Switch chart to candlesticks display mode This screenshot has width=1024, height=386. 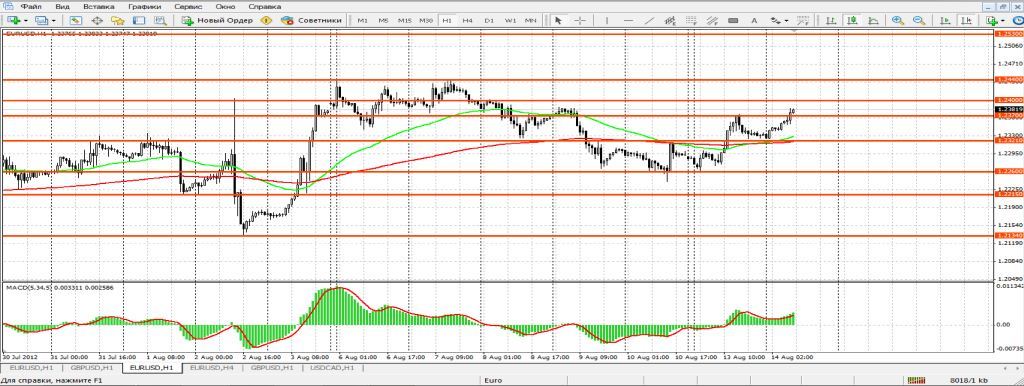pyautogui.click(x=853, y=20)
